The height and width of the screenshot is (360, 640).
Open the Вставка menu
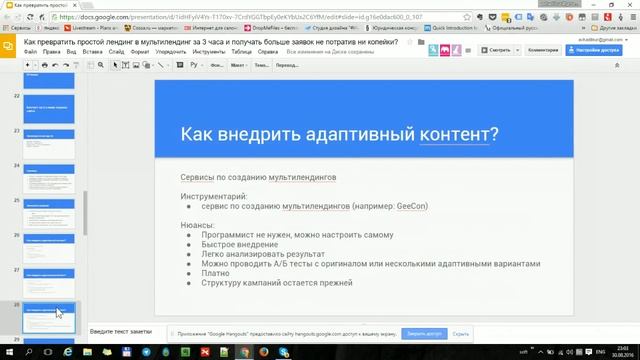(92, 52)
